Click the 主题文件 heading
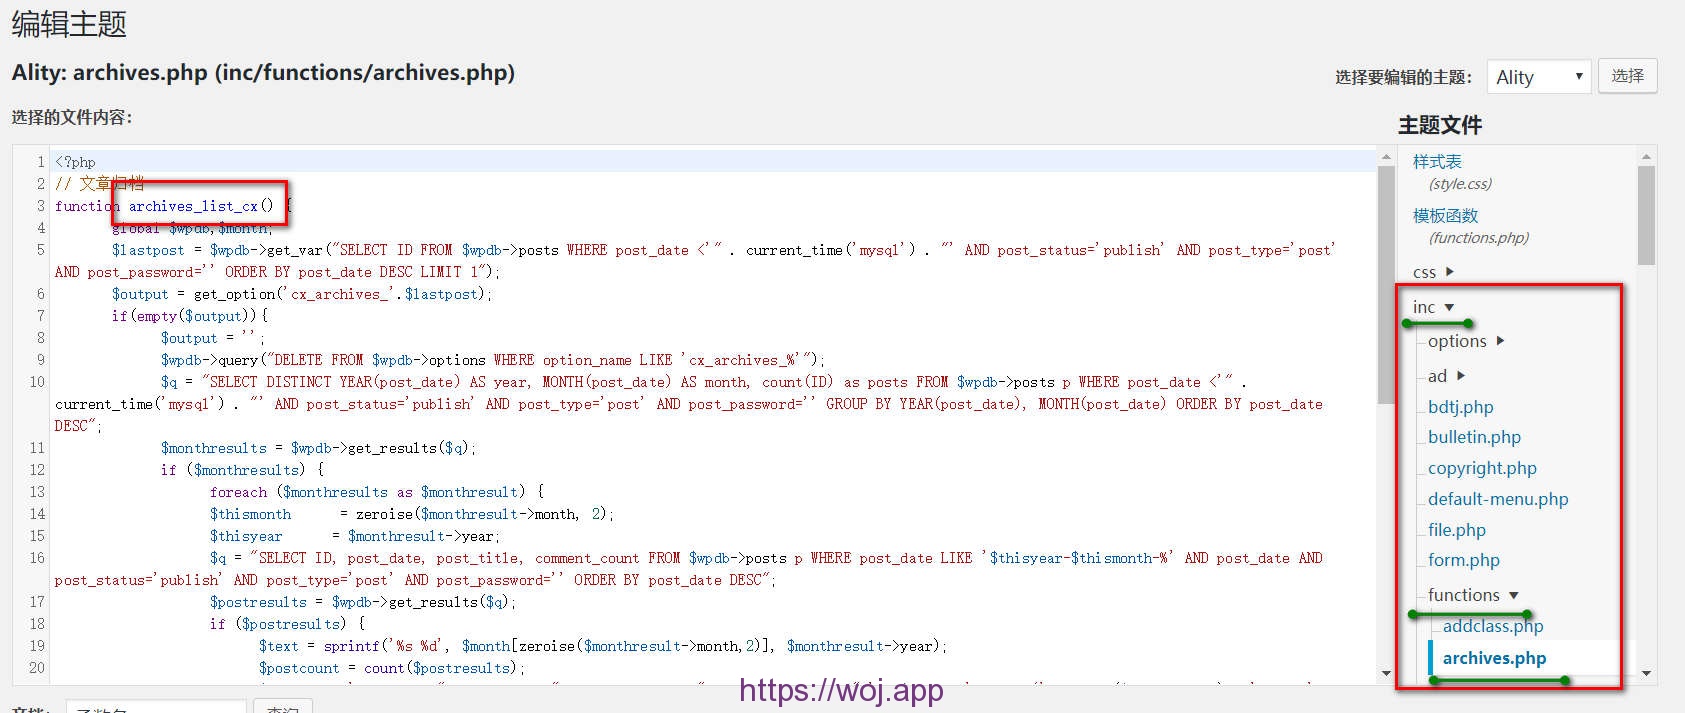Viewport: 1685px width, 713px height. tap(1440, 125)
